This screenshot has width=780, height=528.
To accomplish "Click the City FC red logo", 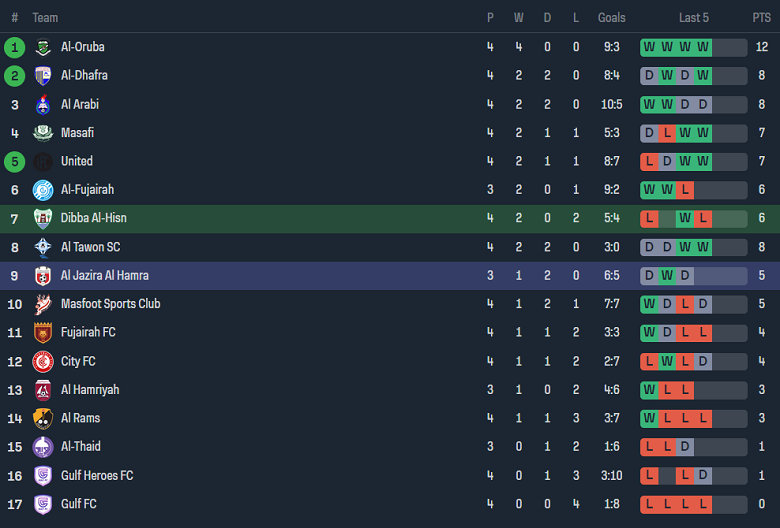I will pyautogui.click(x=43, y=361).
